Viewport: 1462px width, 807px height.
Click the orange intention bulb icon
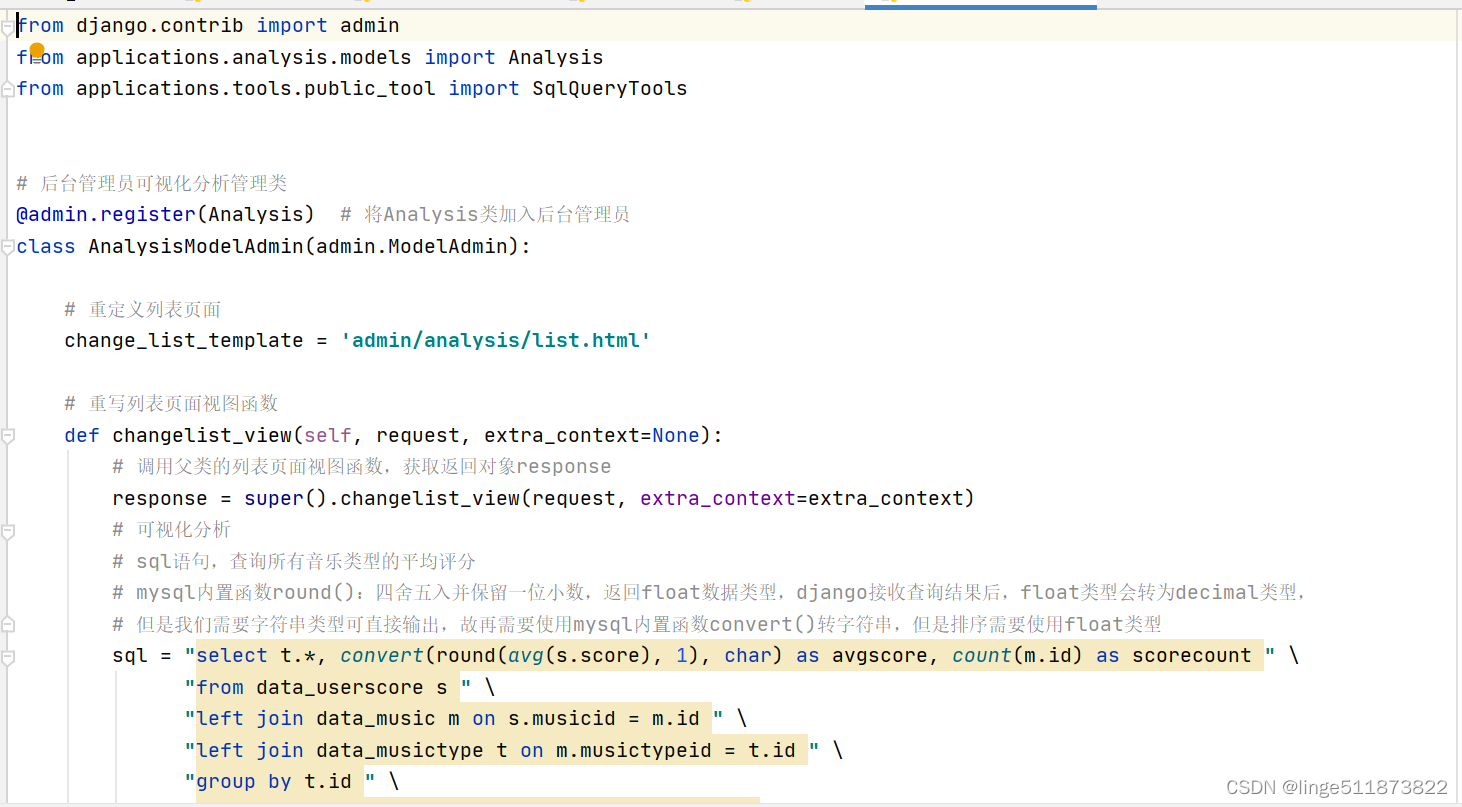[x=37, y=50]
